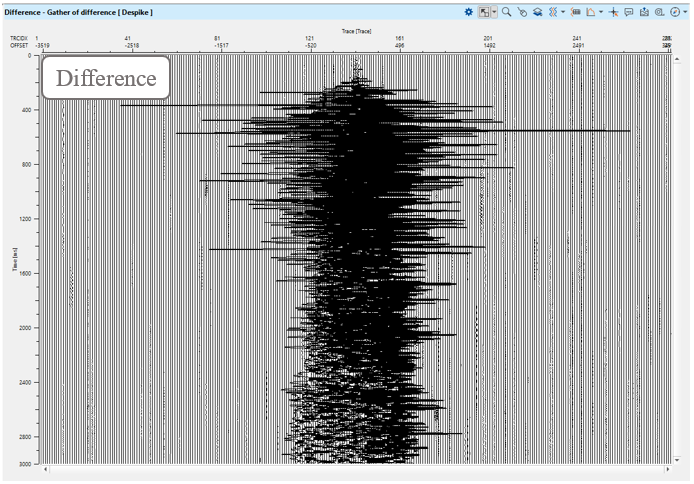694x484 pixels.
Task: Open the comment annotation bubble icon
Action: coord(629,12)
